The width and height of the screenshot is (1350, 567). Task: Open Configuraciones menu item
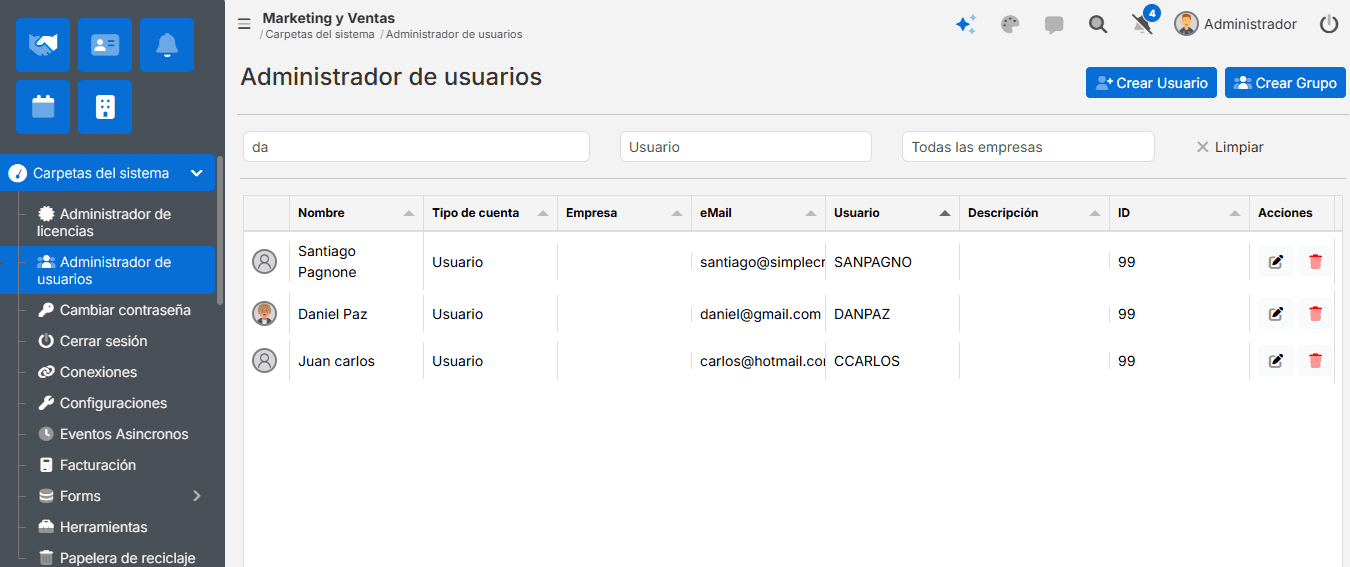(x=102, y=403)
